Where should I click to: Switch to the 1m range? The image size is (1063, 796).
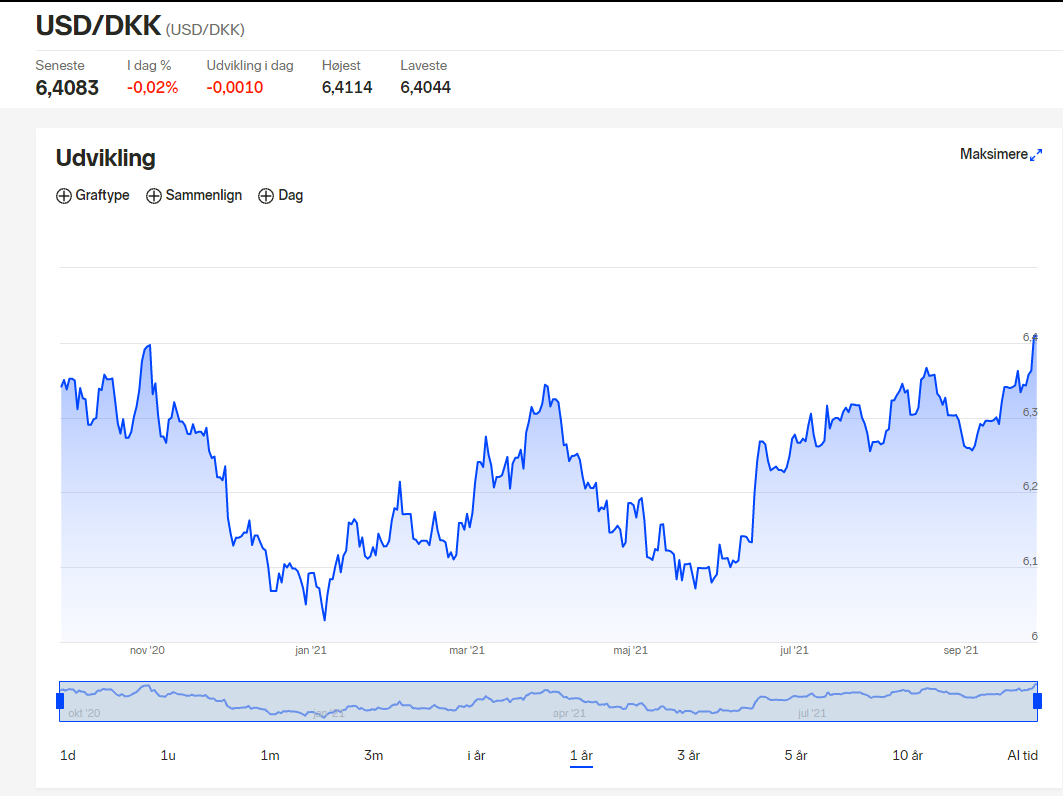click(x=270, y=755)
